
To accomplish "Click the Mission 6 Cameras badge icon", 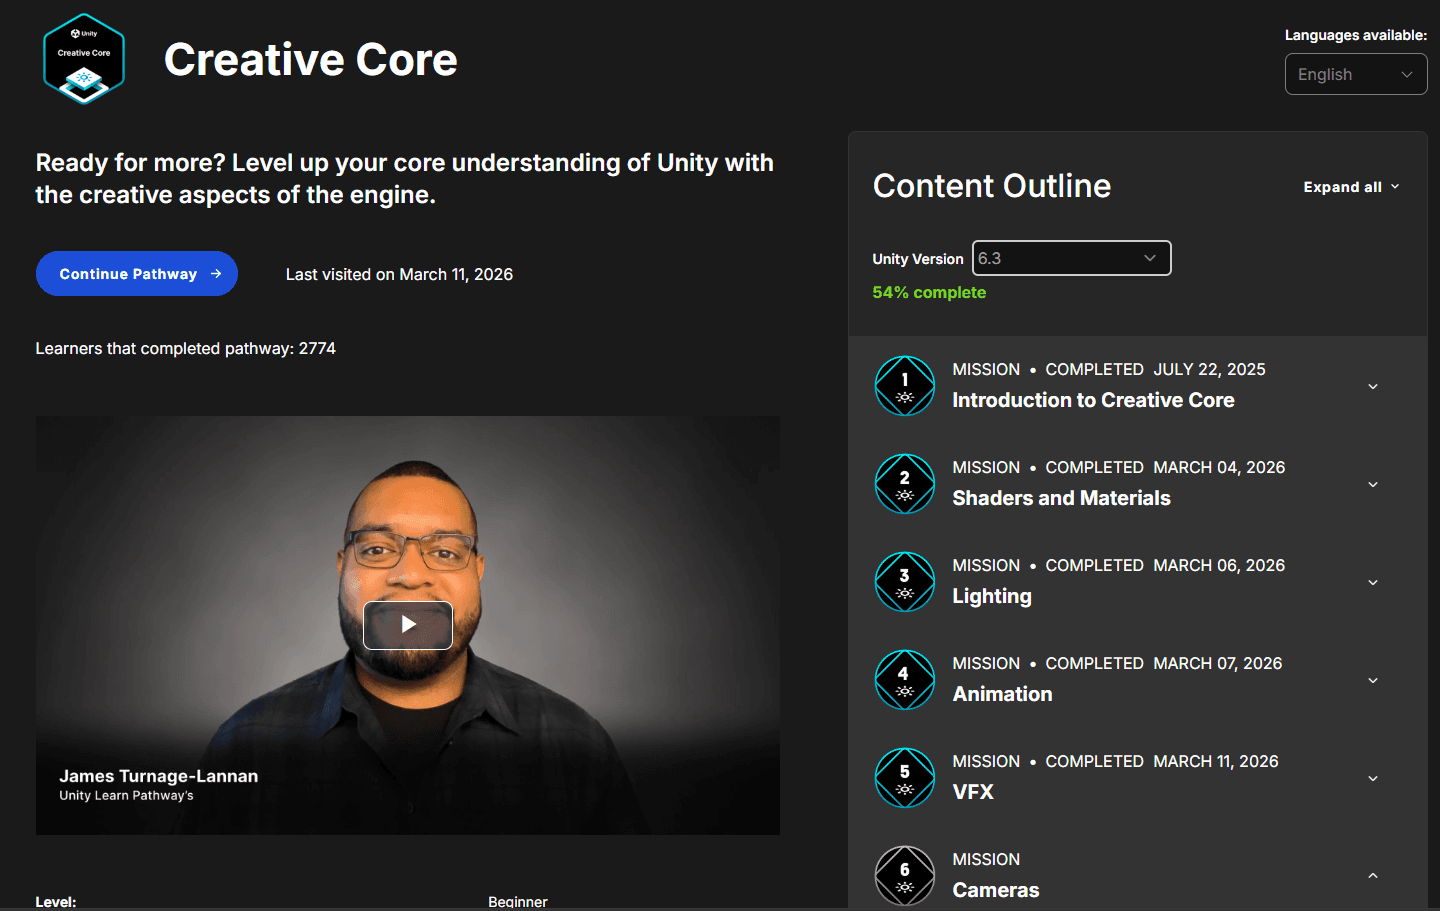I will (905, 876).
